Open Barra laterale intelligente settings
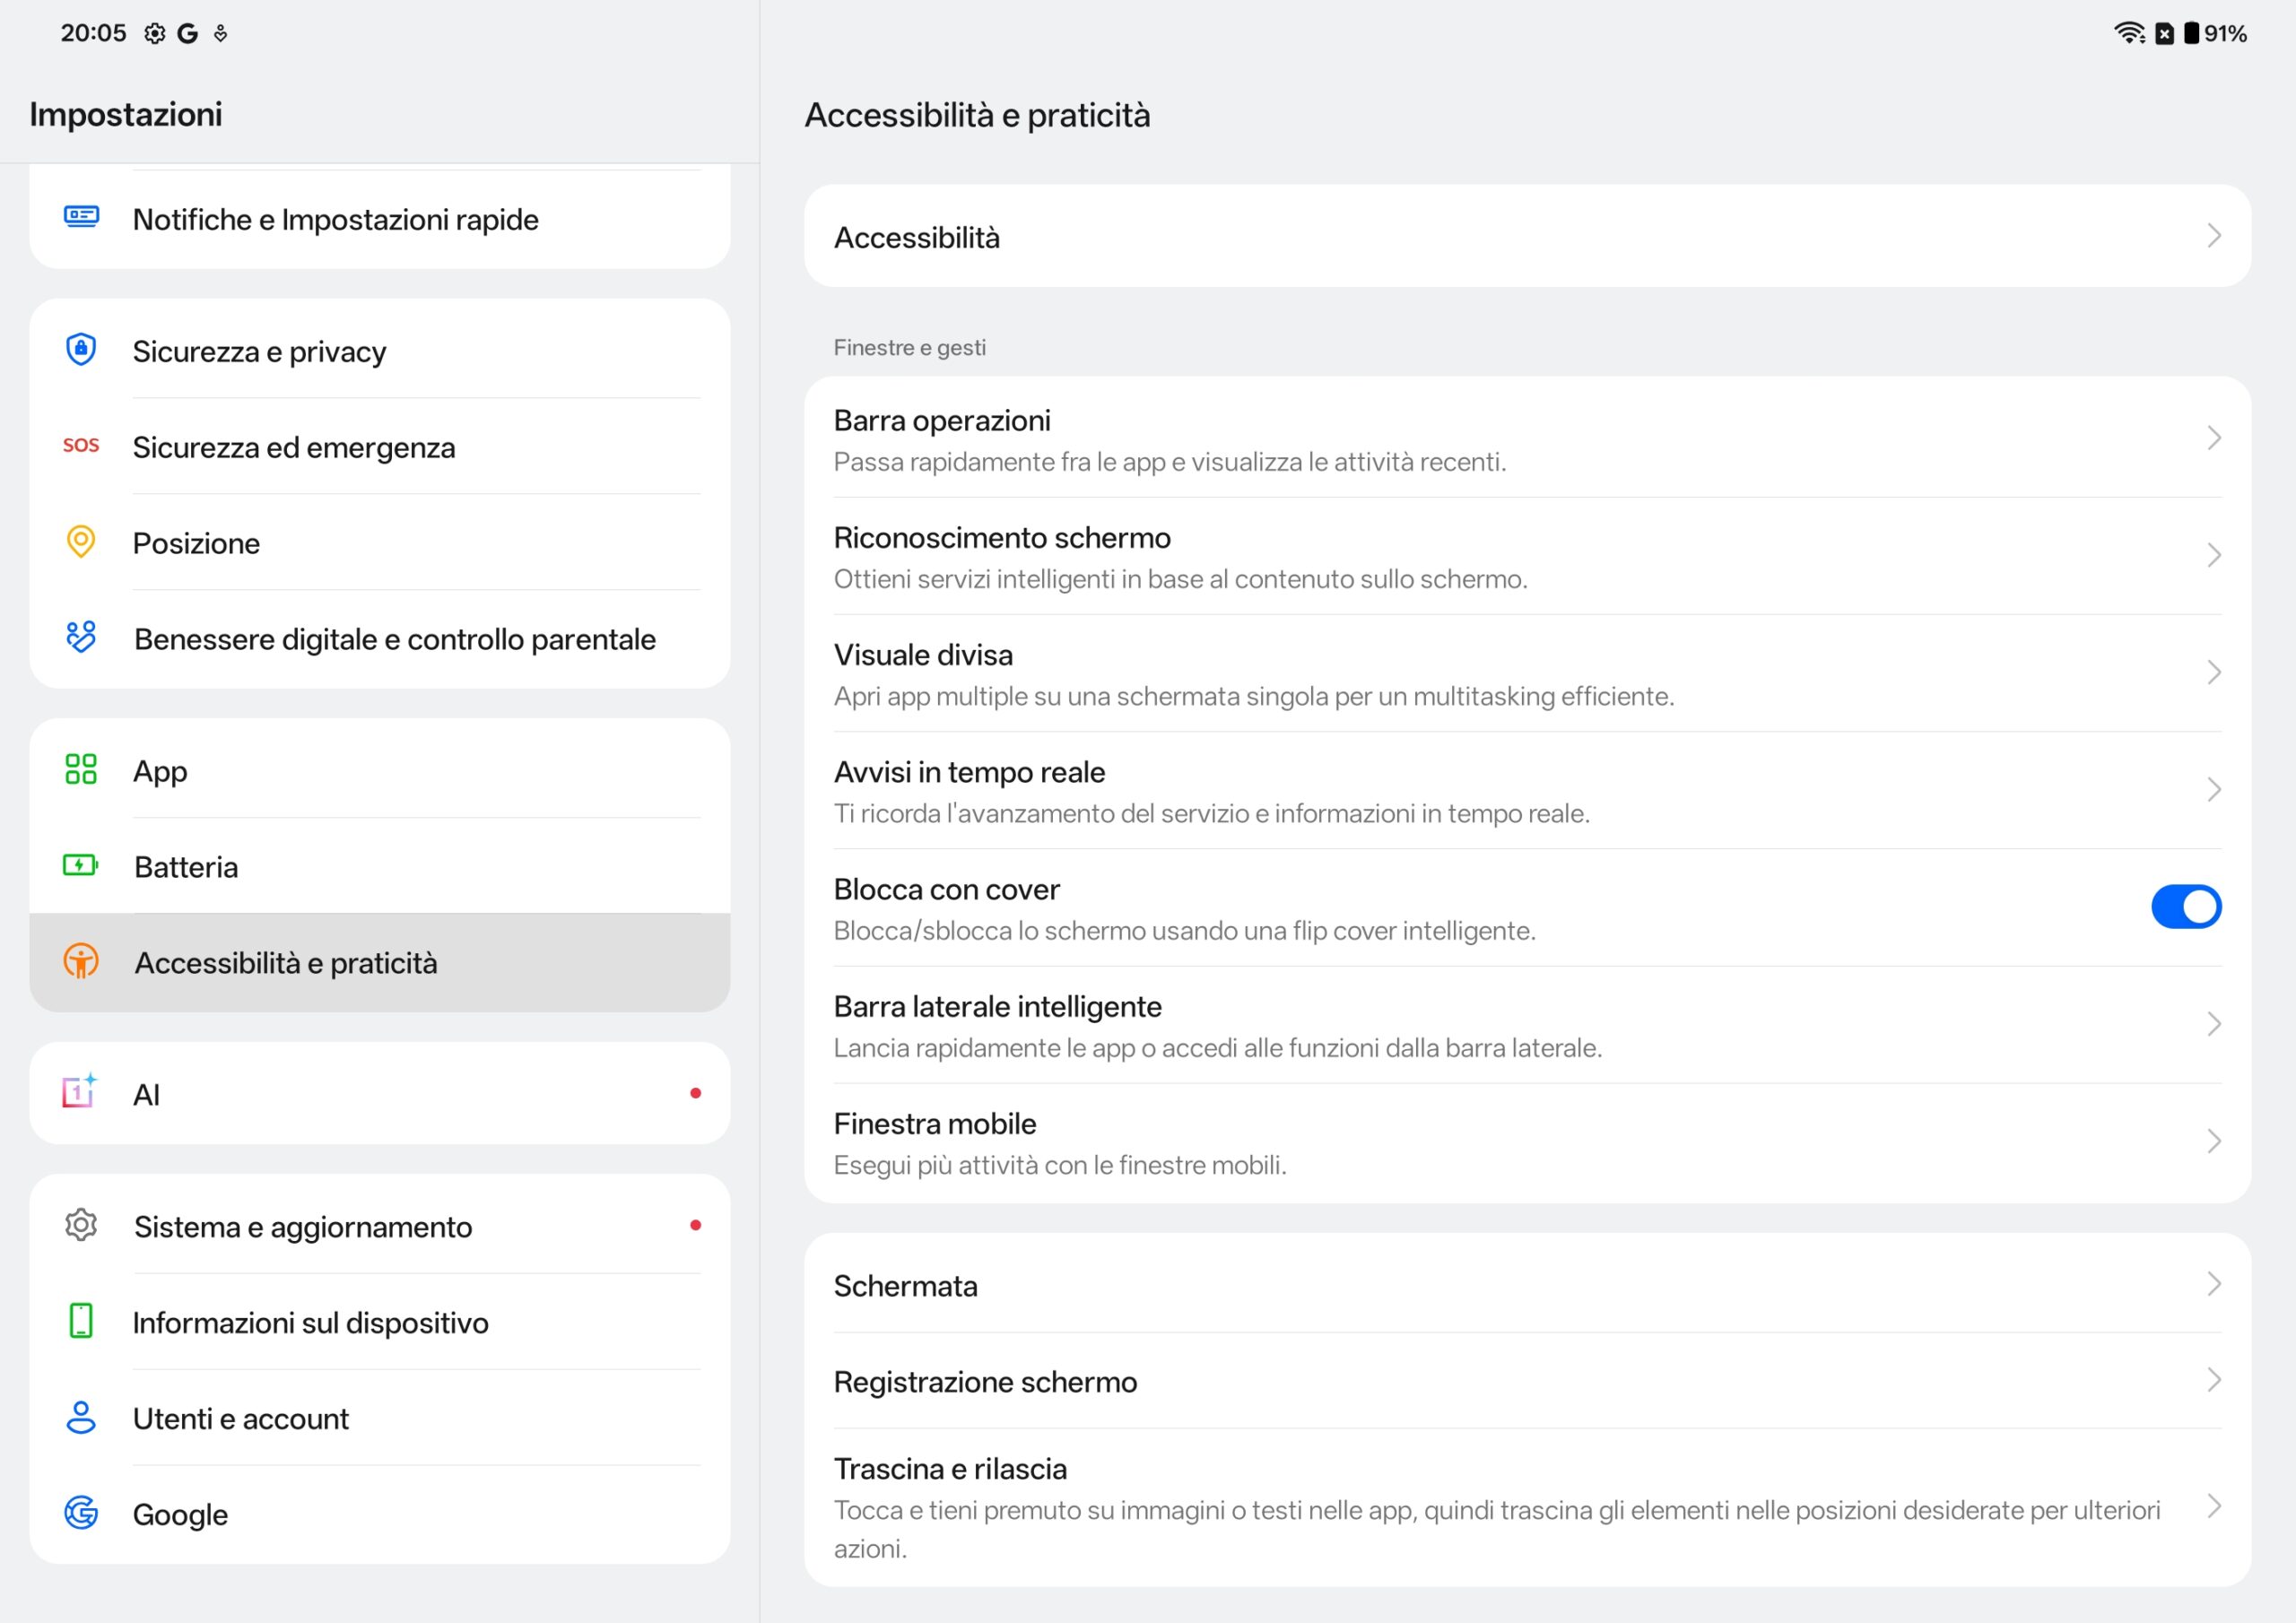This screenshot has width=2296, height=1623. click(1217, 1025)
